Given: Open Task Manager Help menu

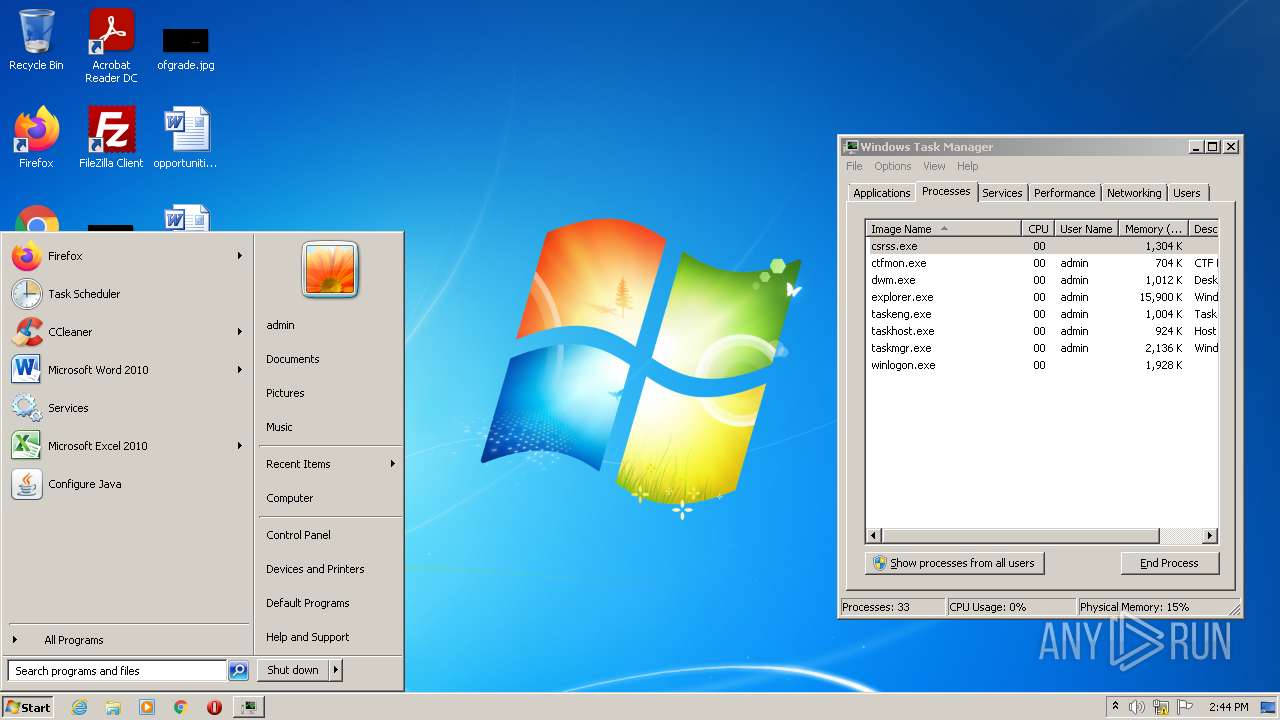Looking at the screenshot, I should click(967, 166).
